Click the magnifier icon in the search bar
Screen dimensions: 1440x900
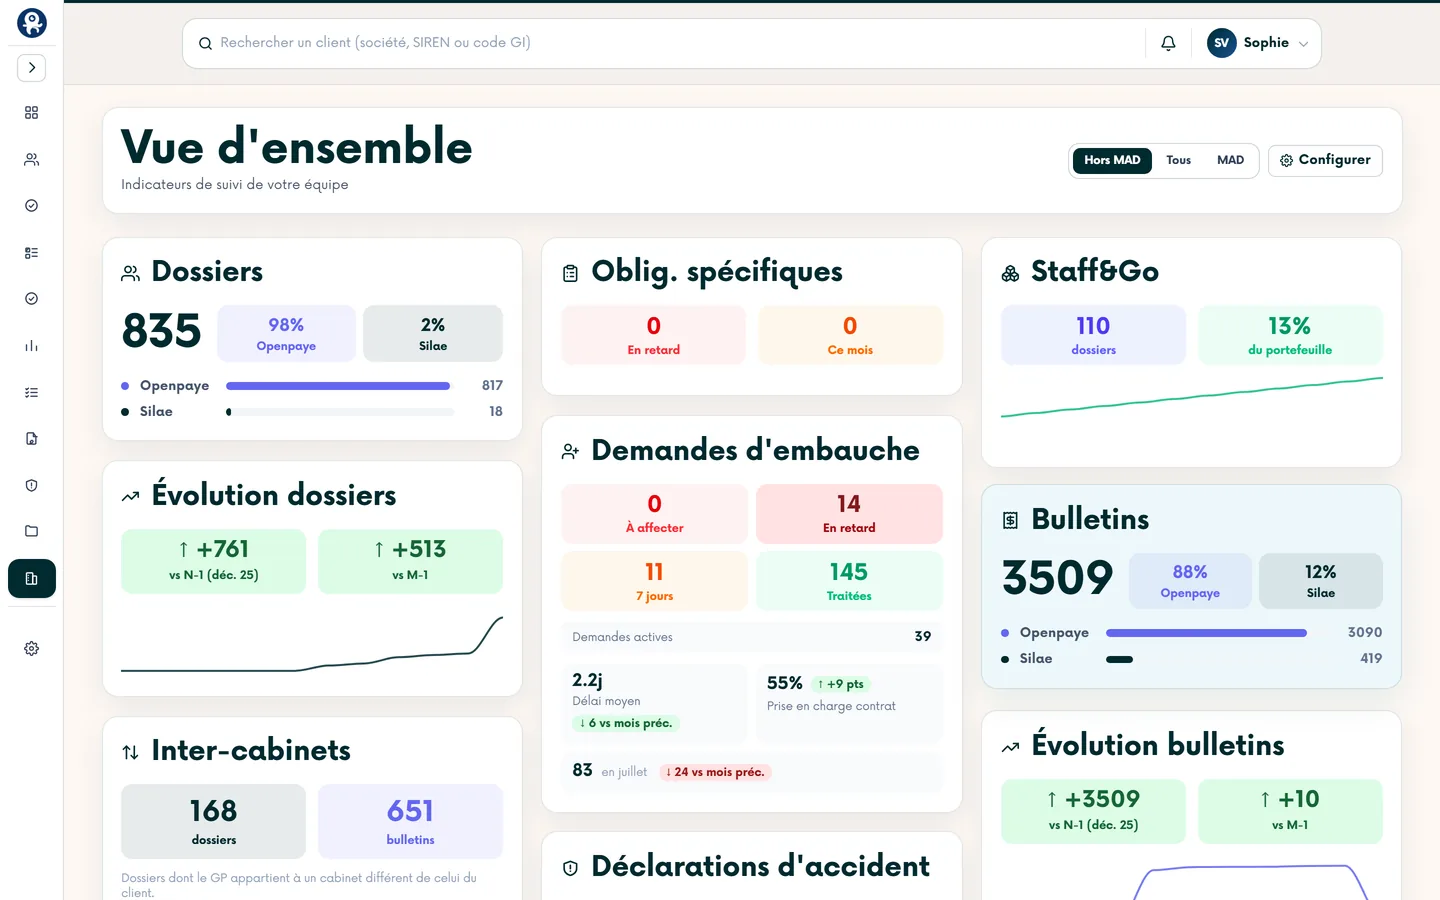pos(205,43)
